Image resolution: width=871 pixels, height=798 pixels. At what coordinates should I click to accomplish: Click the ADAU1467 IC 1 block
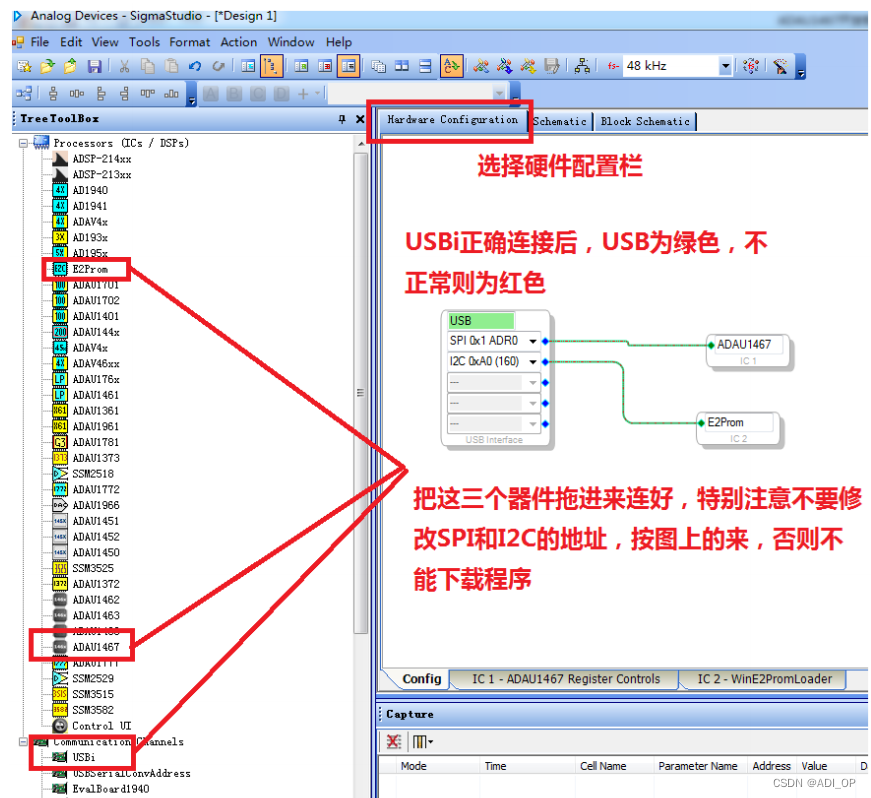747,351
